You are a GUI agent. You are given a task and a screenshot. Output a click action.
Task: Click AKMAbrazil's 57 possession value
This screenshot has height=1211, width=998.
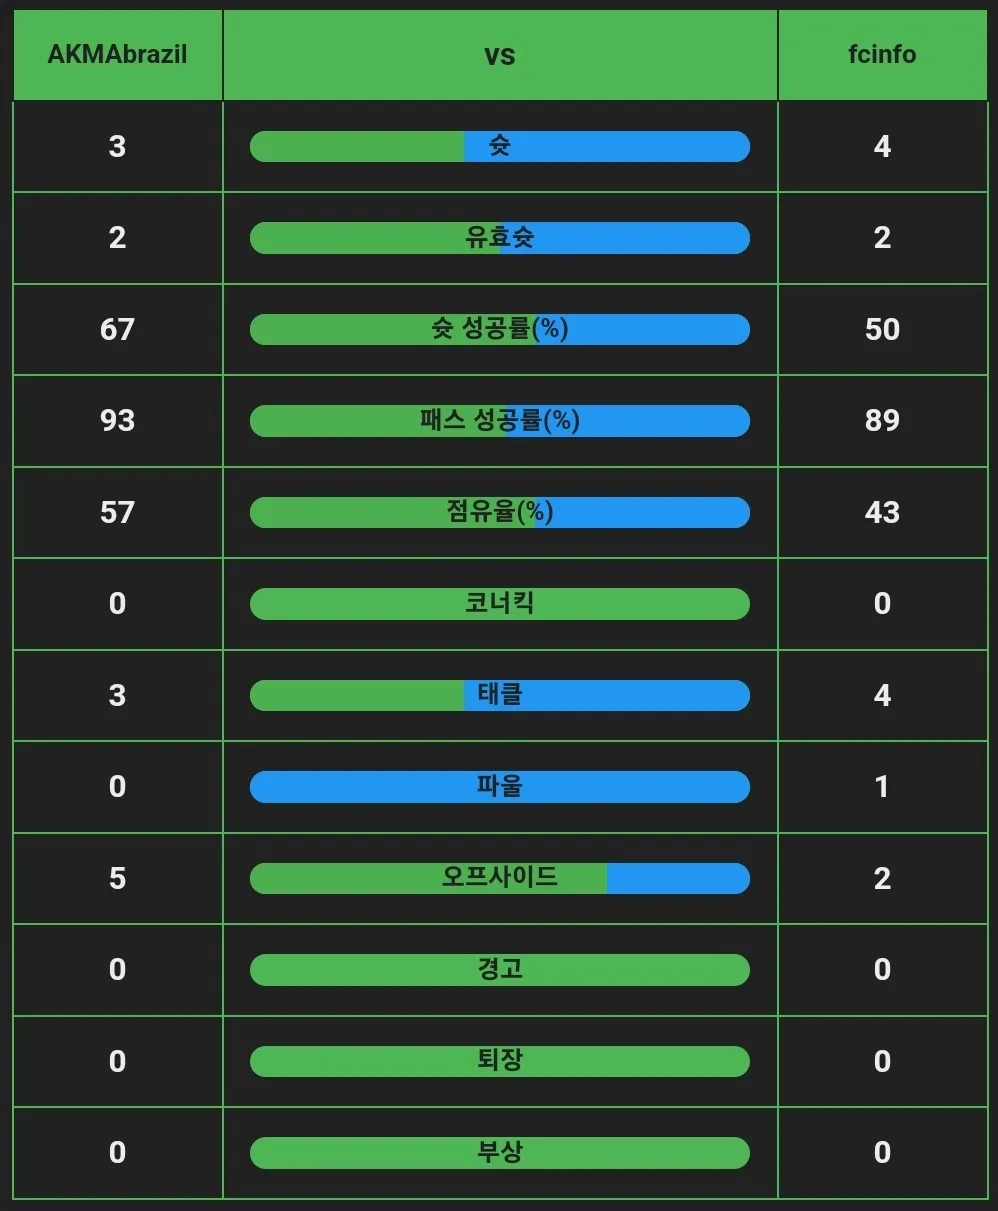[117, 512]
